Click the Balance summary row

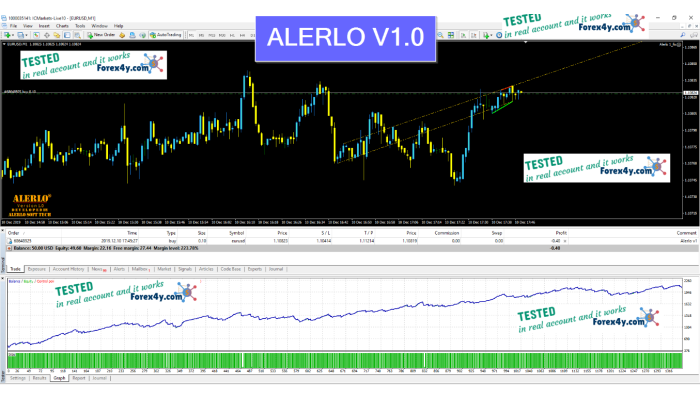click(x=352, y=248)
